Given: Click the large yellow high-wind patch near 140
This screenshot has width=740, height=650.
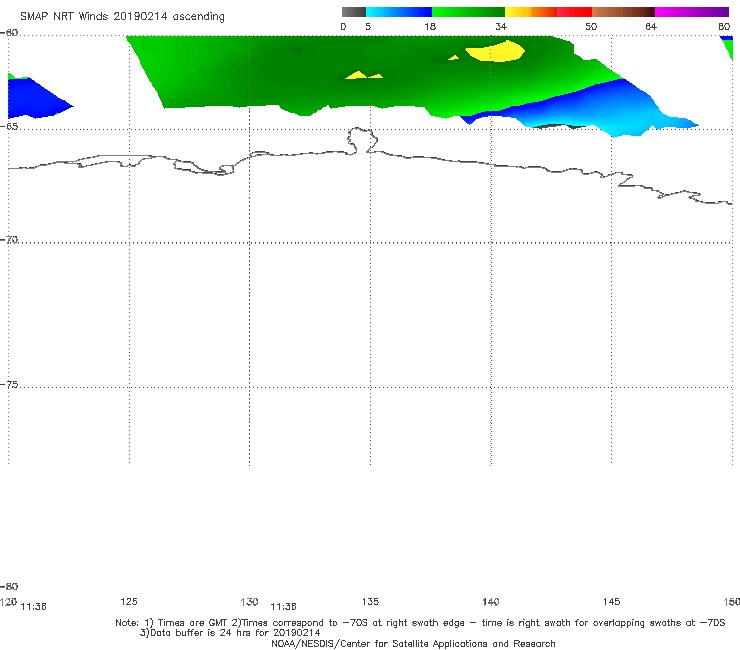Looking at the screenshot, I should point(496,51).
